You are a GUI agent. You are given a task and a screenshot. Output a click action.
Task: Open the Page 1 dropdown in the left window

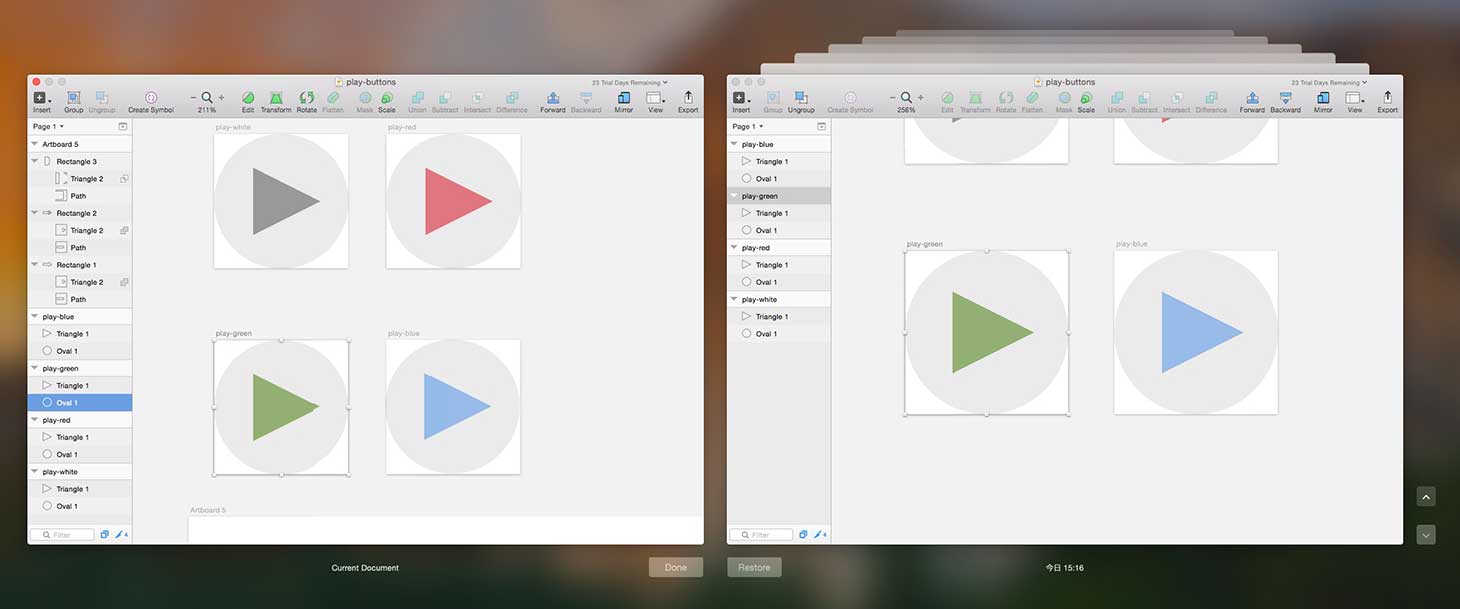pyautogui.click(x=48, y=127)
